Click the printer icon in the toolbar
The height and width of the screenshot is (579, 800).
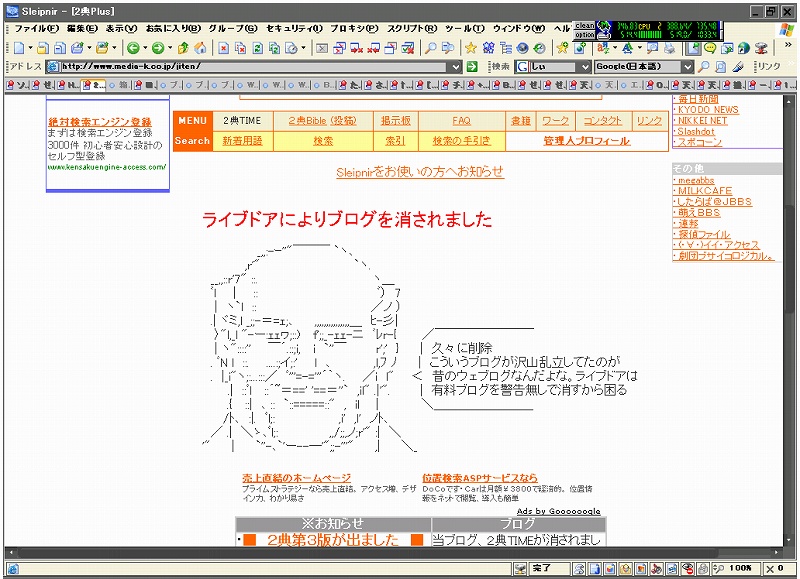tap(670, 48)
